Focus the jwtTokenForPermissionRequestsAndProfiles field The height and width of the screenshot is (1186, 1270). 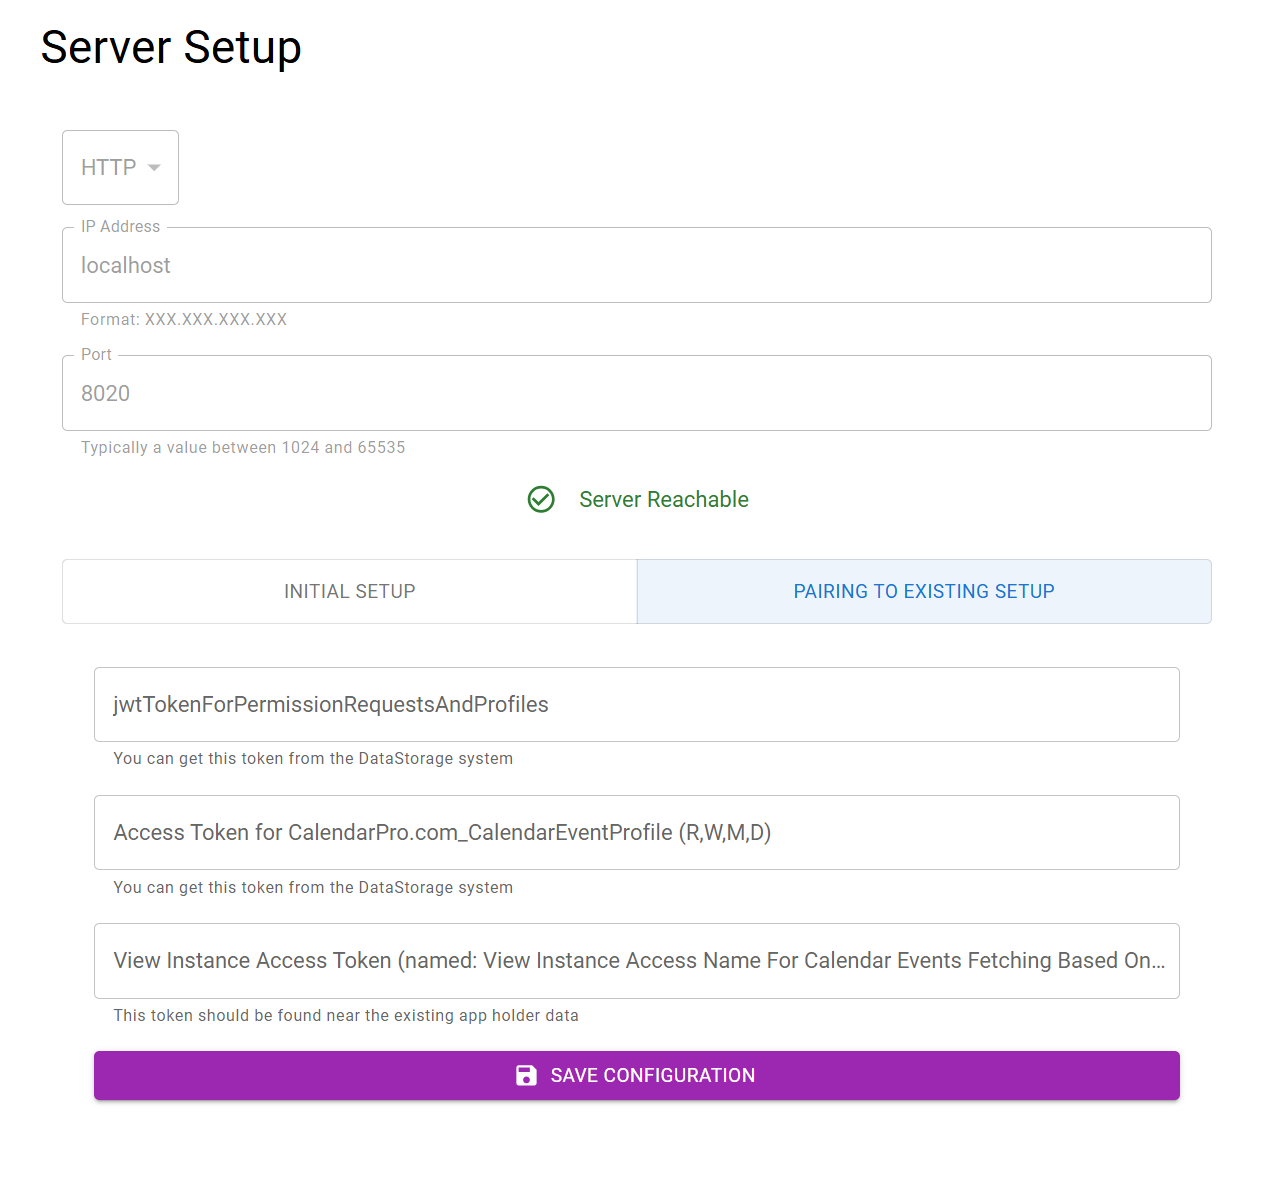coord(636,704)
